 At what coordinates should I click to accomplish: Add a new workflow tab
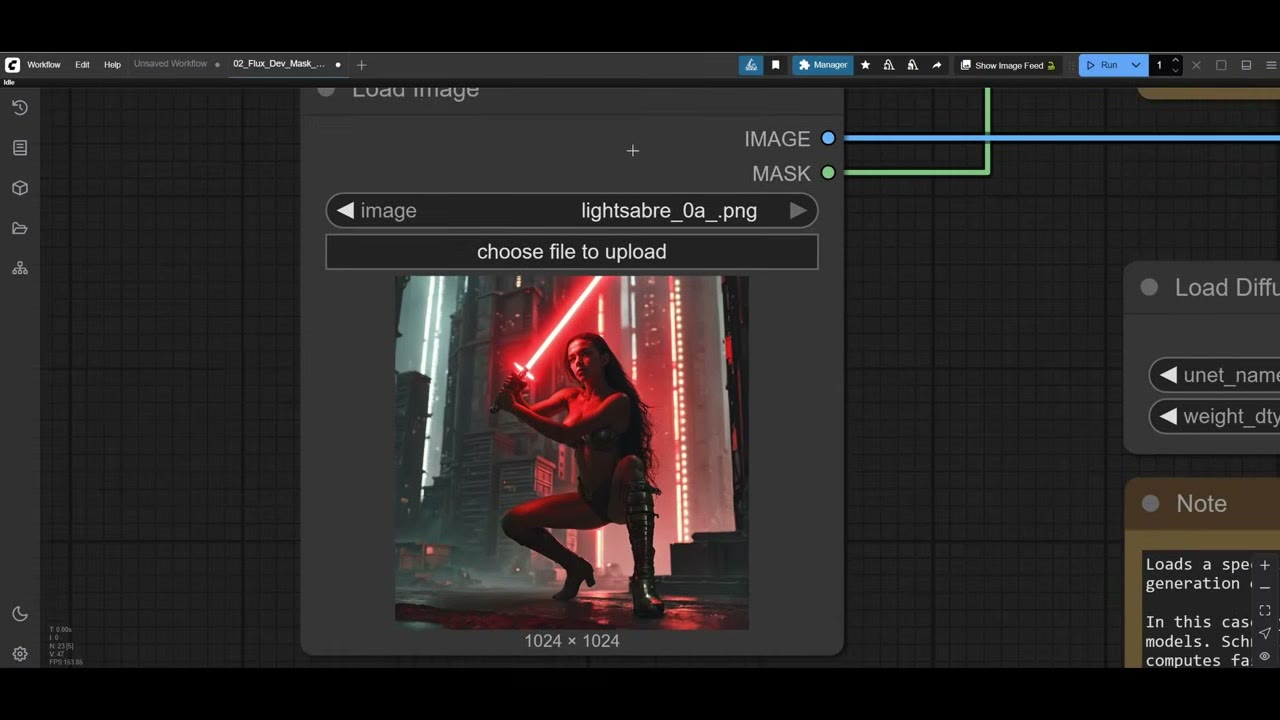(x=362, y=65)
